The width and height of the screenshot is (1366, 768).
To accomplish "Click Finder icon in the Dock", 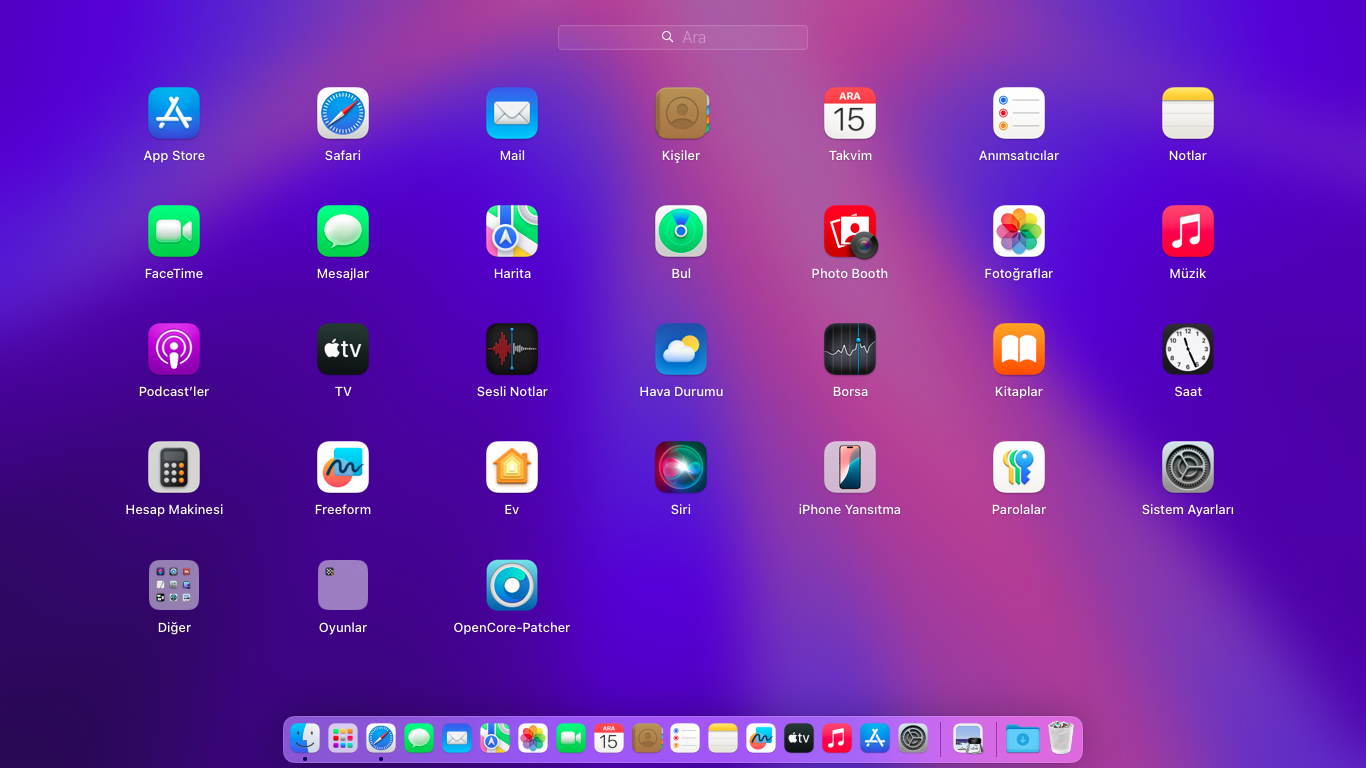I will point(305,739).
